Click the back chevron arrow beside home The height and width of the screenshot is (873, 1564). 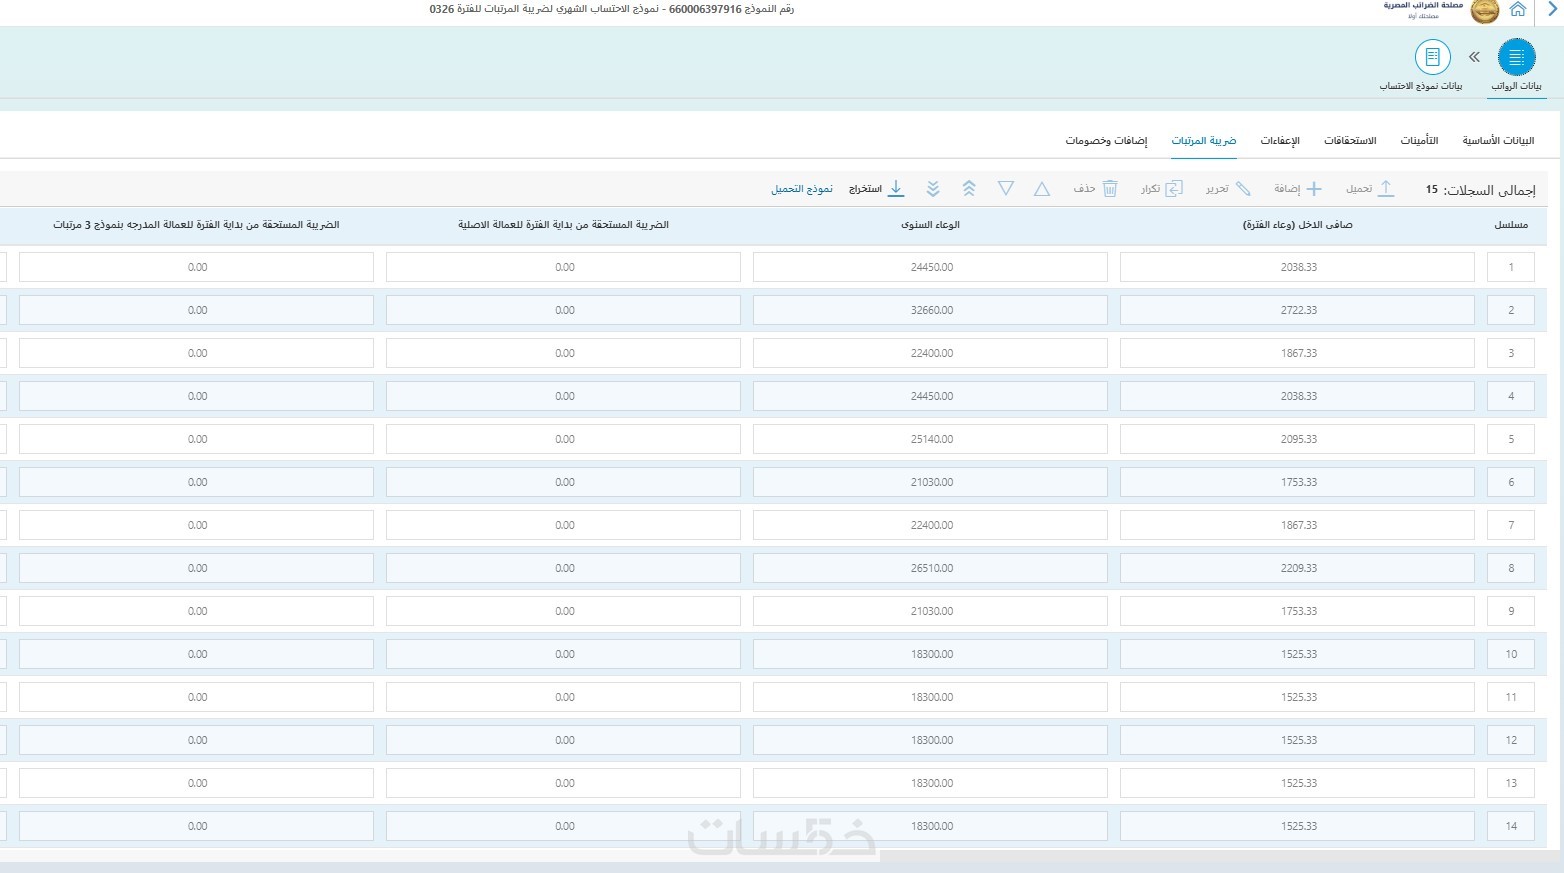pos(1553,10)
